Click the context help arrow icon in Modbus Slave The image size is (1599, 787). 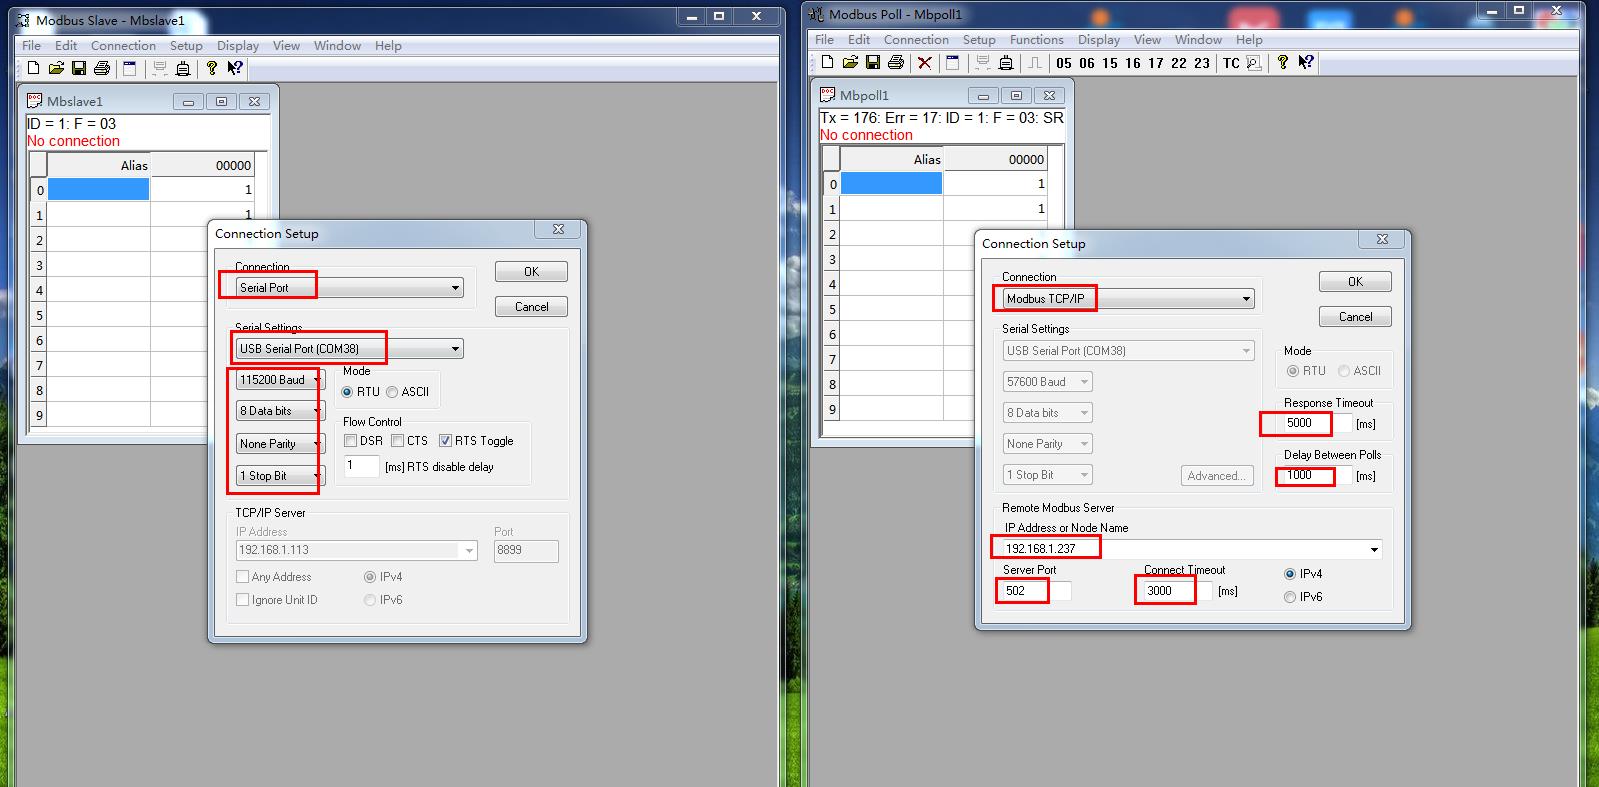tap(235, 69)
